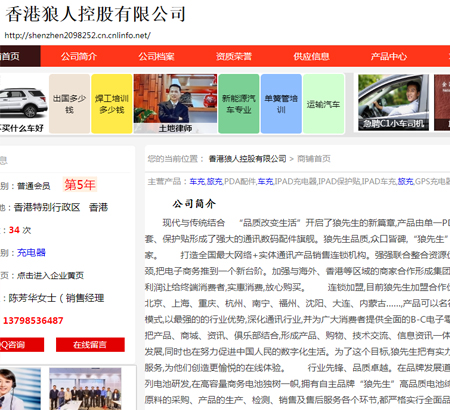The width and height of the screenshot is (450, 410).
Task: Open the 急聘C1小车司机 ad image
Action: coord(393,102)
